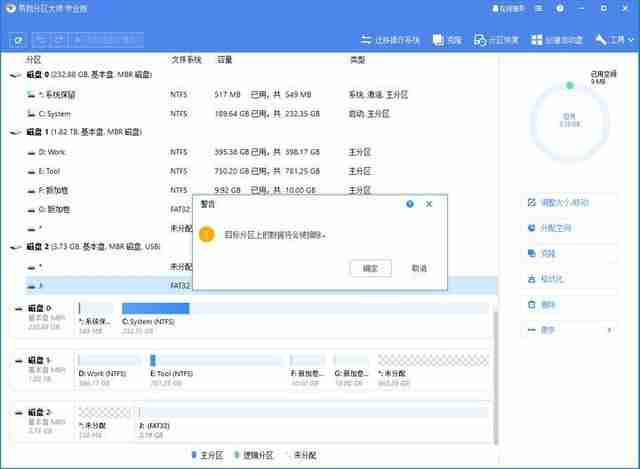
Task: Click Allocate Space (分配空间) in the right panel
Action: click(554, 228)
